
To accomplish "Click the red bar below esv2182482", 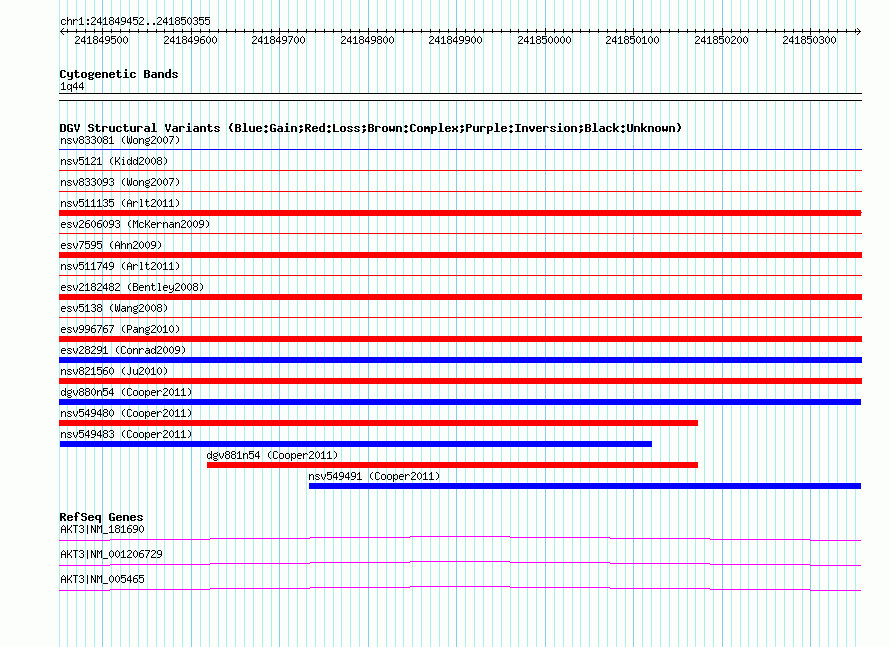I will pos(460,297).
